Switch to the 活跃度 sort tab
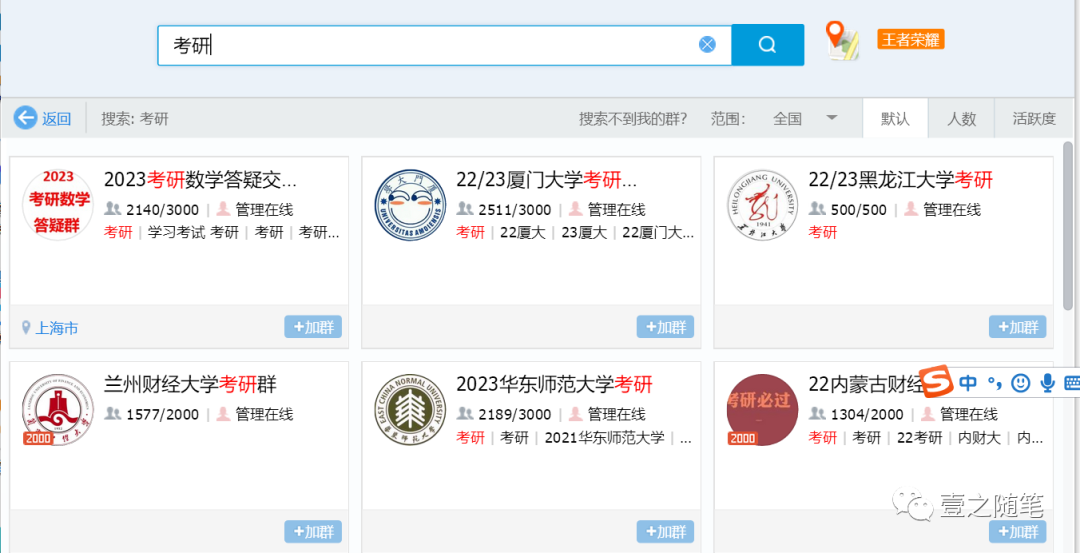Screen dimensions: 1080x553 click(1034, 118)
